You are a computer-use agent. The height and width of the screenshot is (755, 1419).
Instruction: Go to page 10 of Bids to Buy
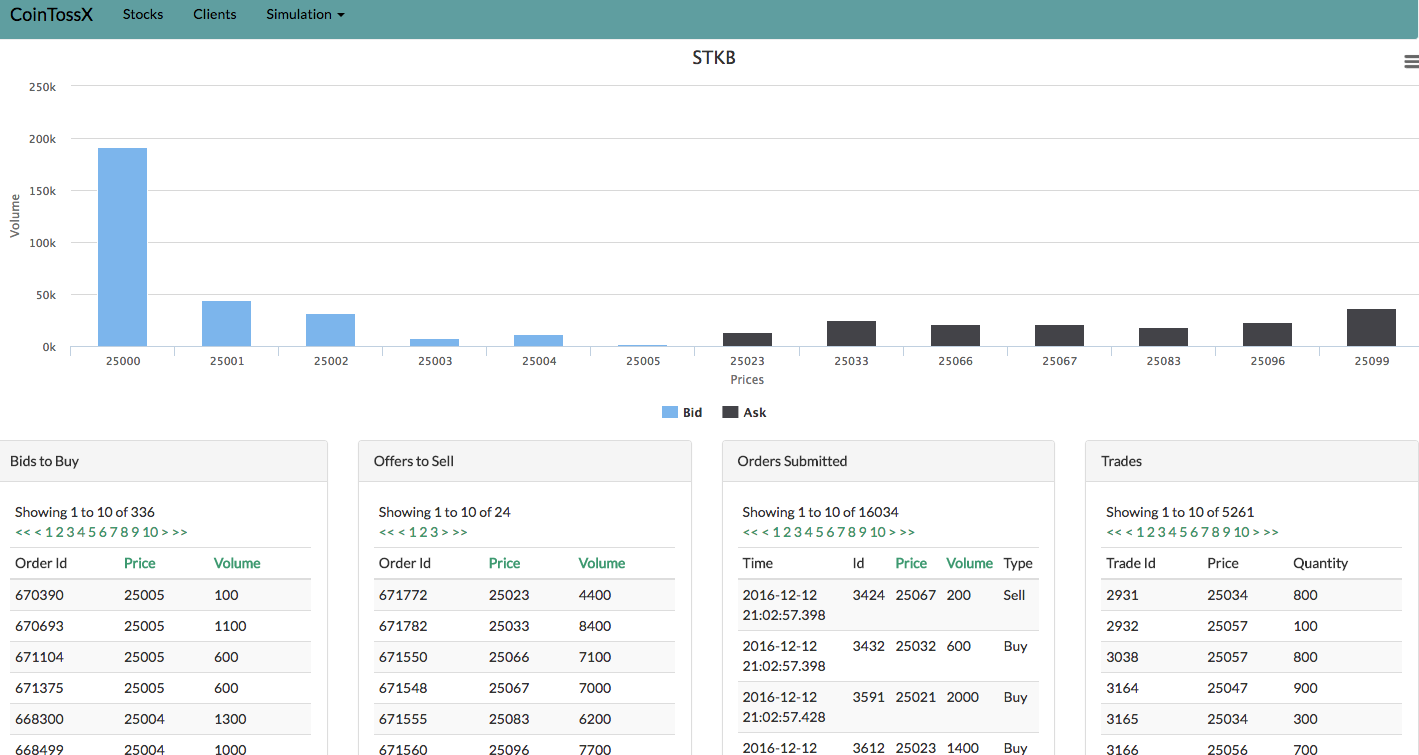(150, 532)
